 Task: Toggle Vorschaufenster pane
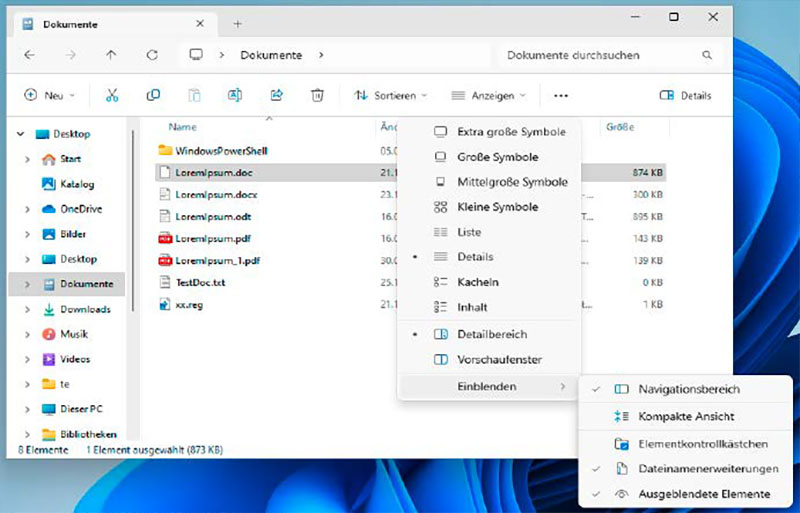(489, 359)
